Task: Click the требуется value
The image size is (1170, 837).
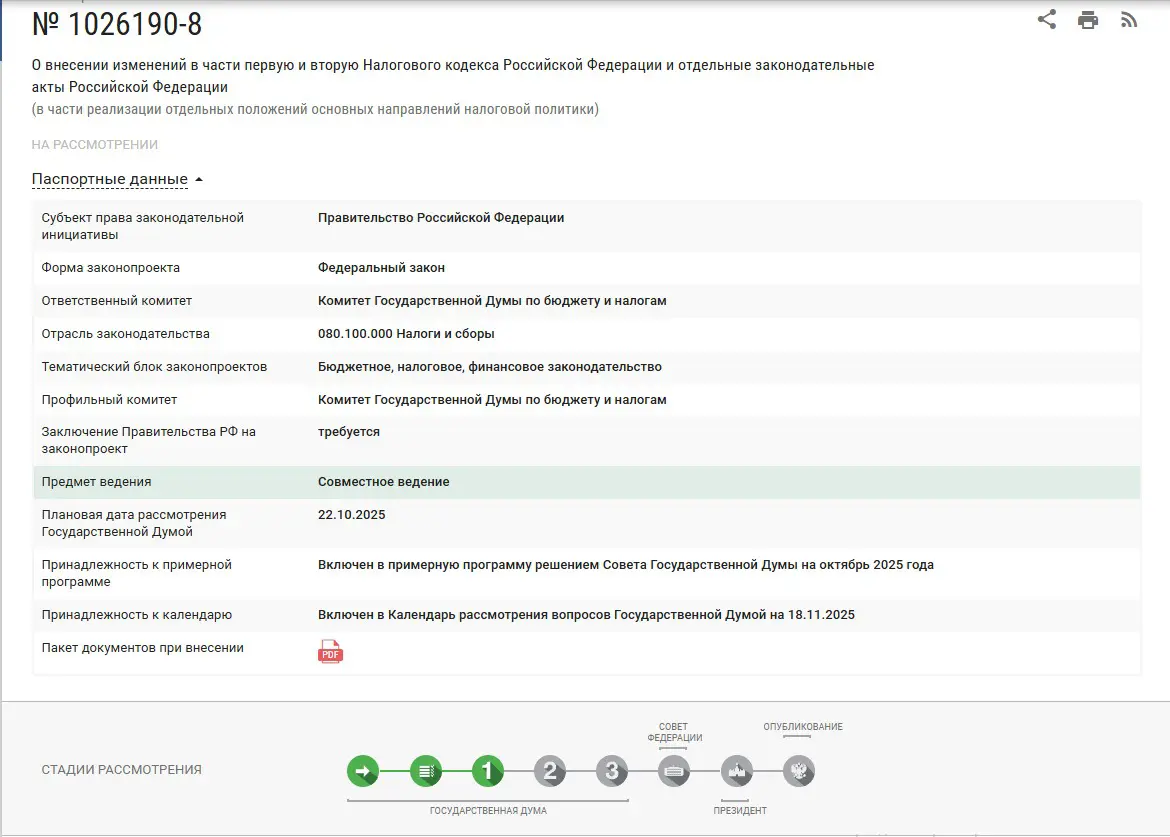Action: point(348,432)
